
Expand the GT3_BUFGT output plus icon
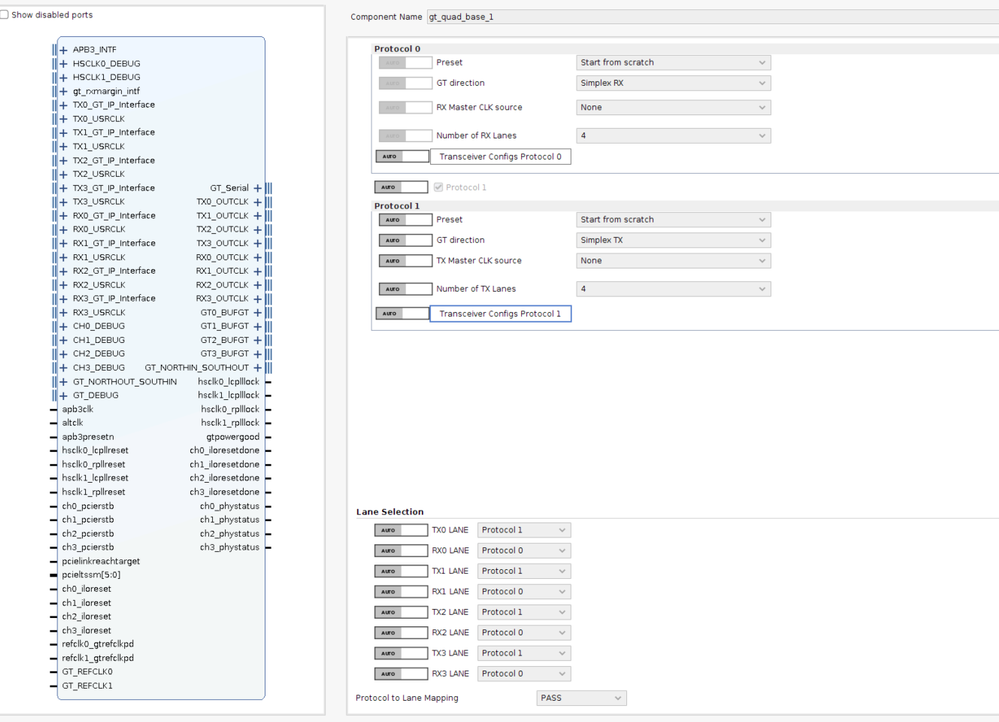(x=257, y=354)
